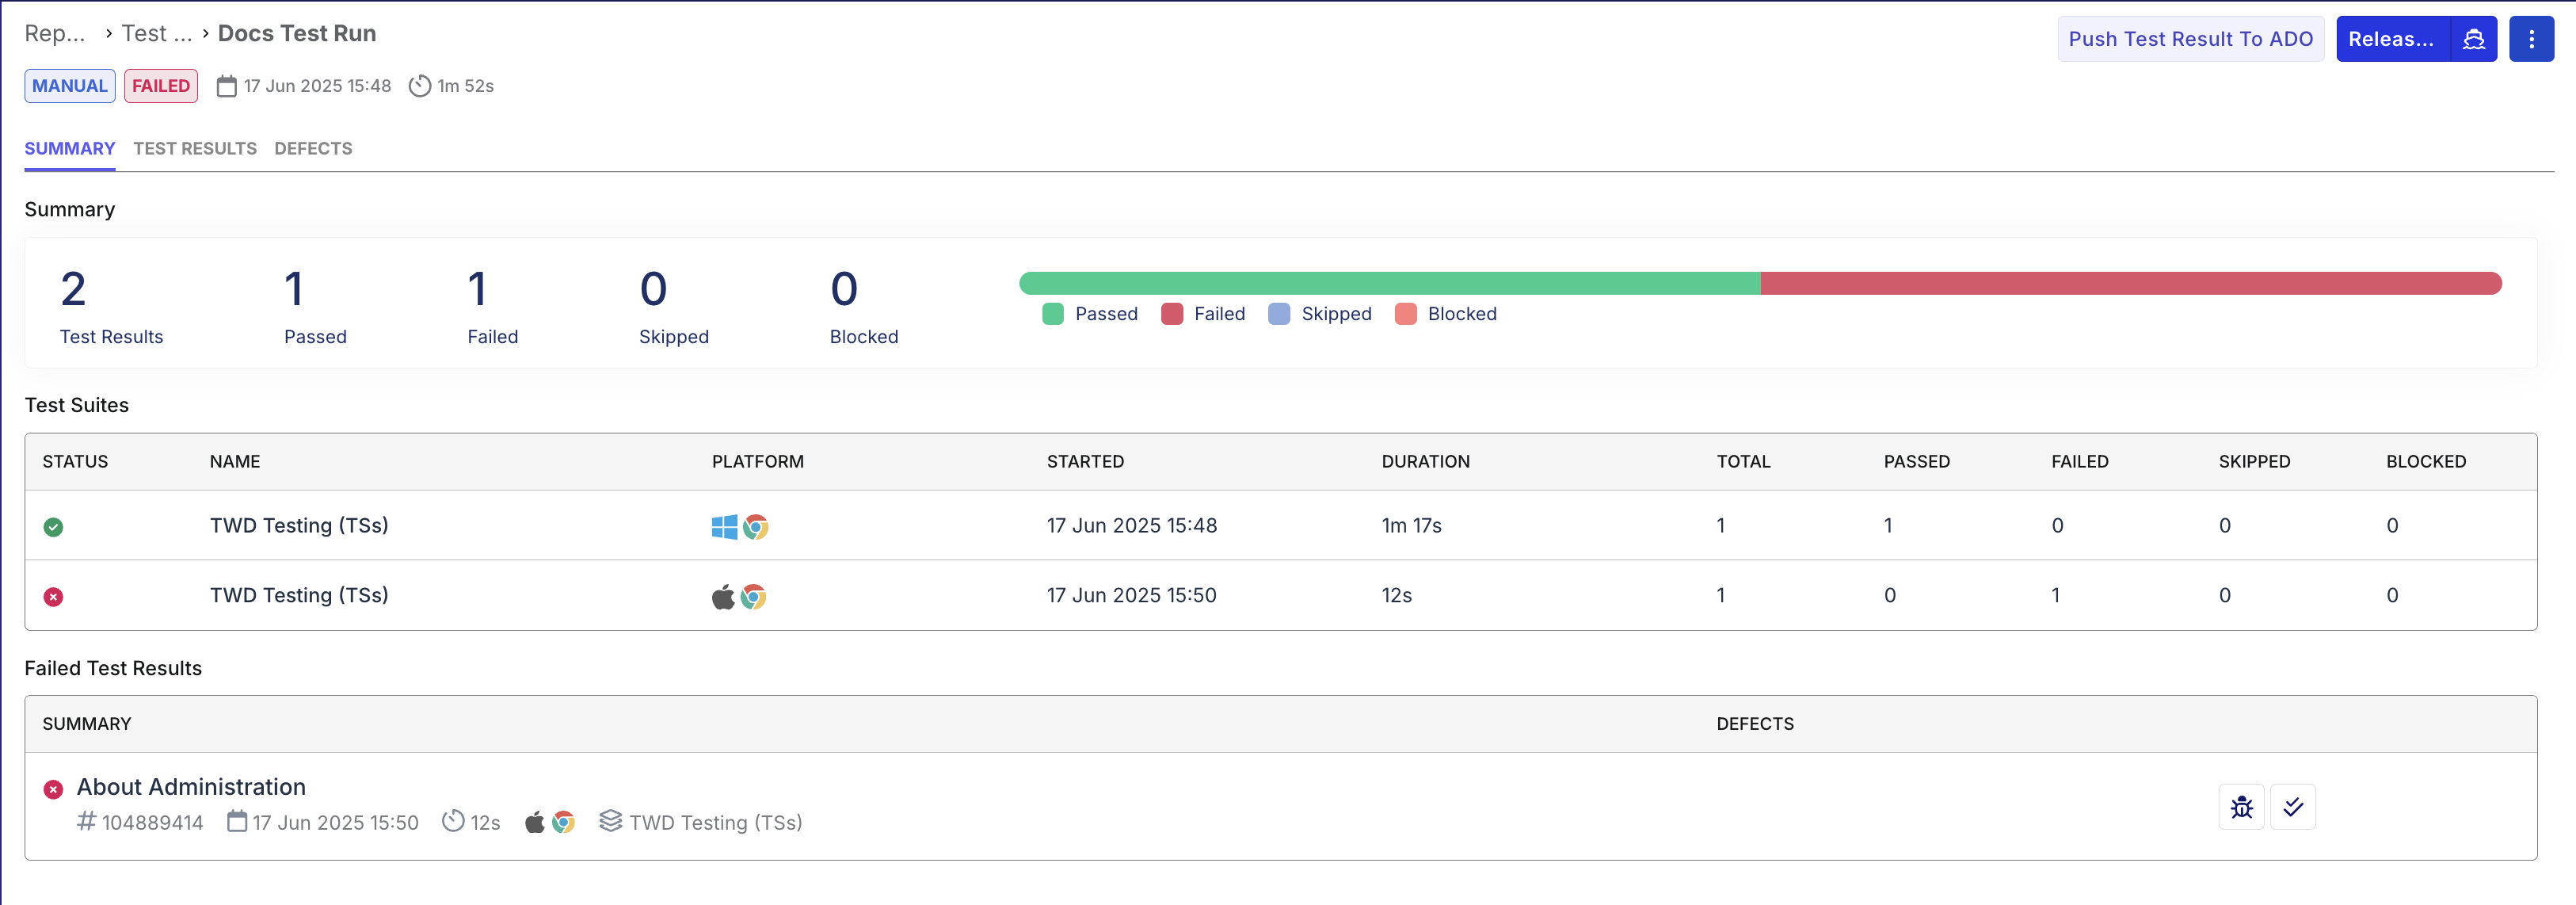Click the red failed status icon for macOS suite
This screenshot has height=905, width=2576.
coord(54,597)
